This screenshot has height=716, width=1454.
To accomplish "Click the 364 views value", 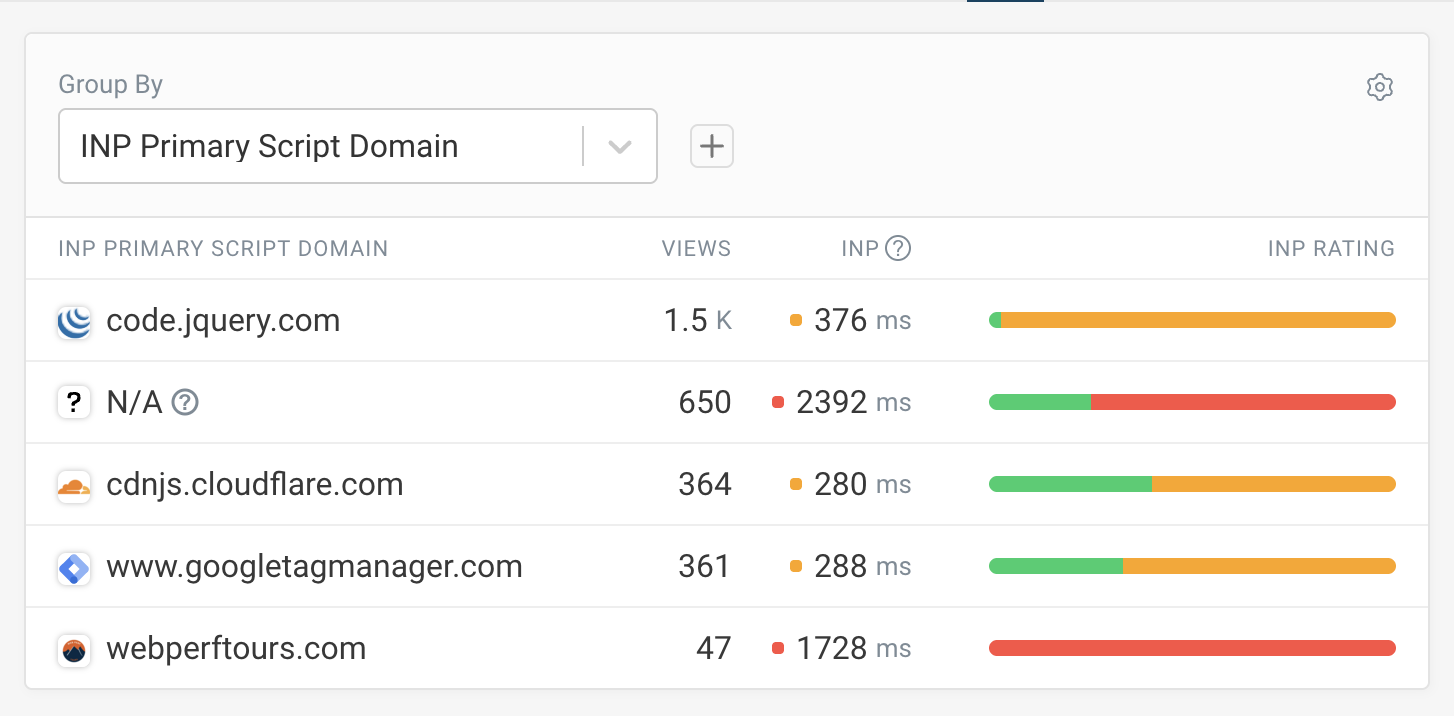I will 705,484.
